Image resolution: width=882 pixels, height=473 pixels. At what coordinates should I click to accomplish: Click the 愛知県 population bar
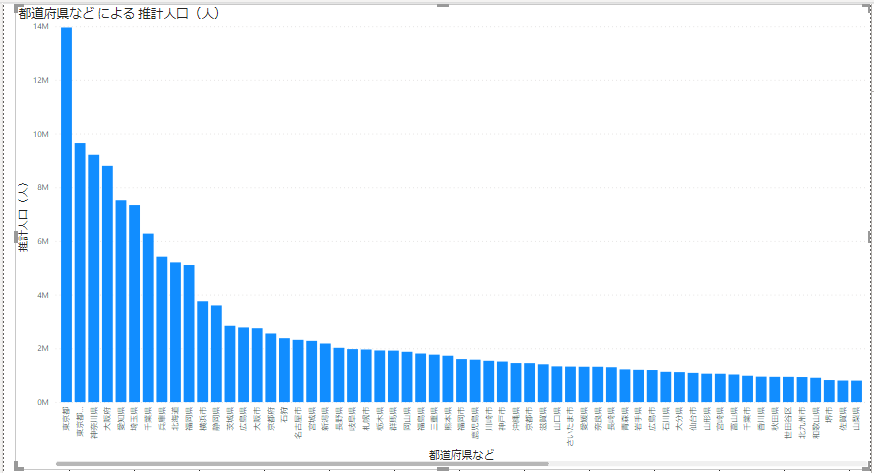(121, 301)
